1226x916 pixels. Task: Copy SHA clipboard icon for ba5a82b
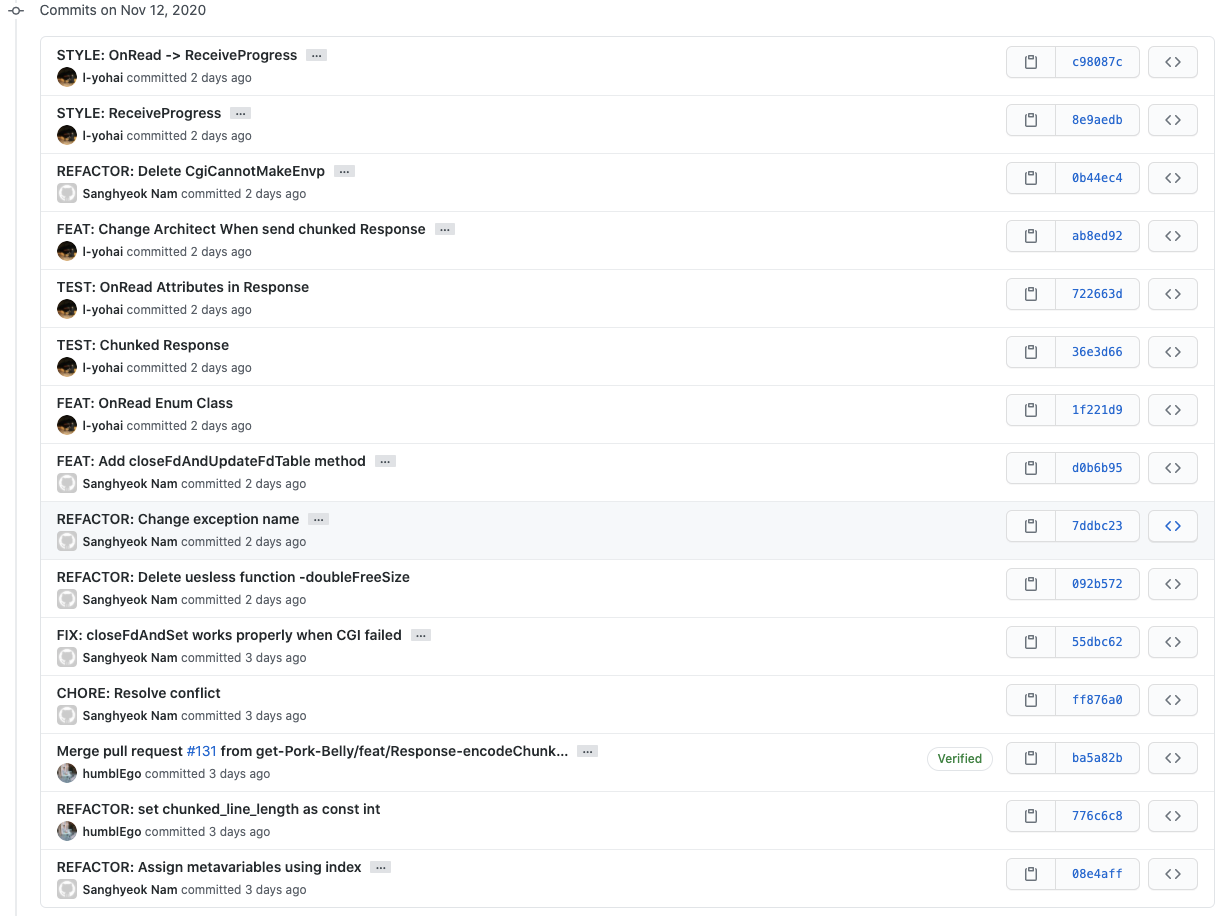(x=1030, y=758)
